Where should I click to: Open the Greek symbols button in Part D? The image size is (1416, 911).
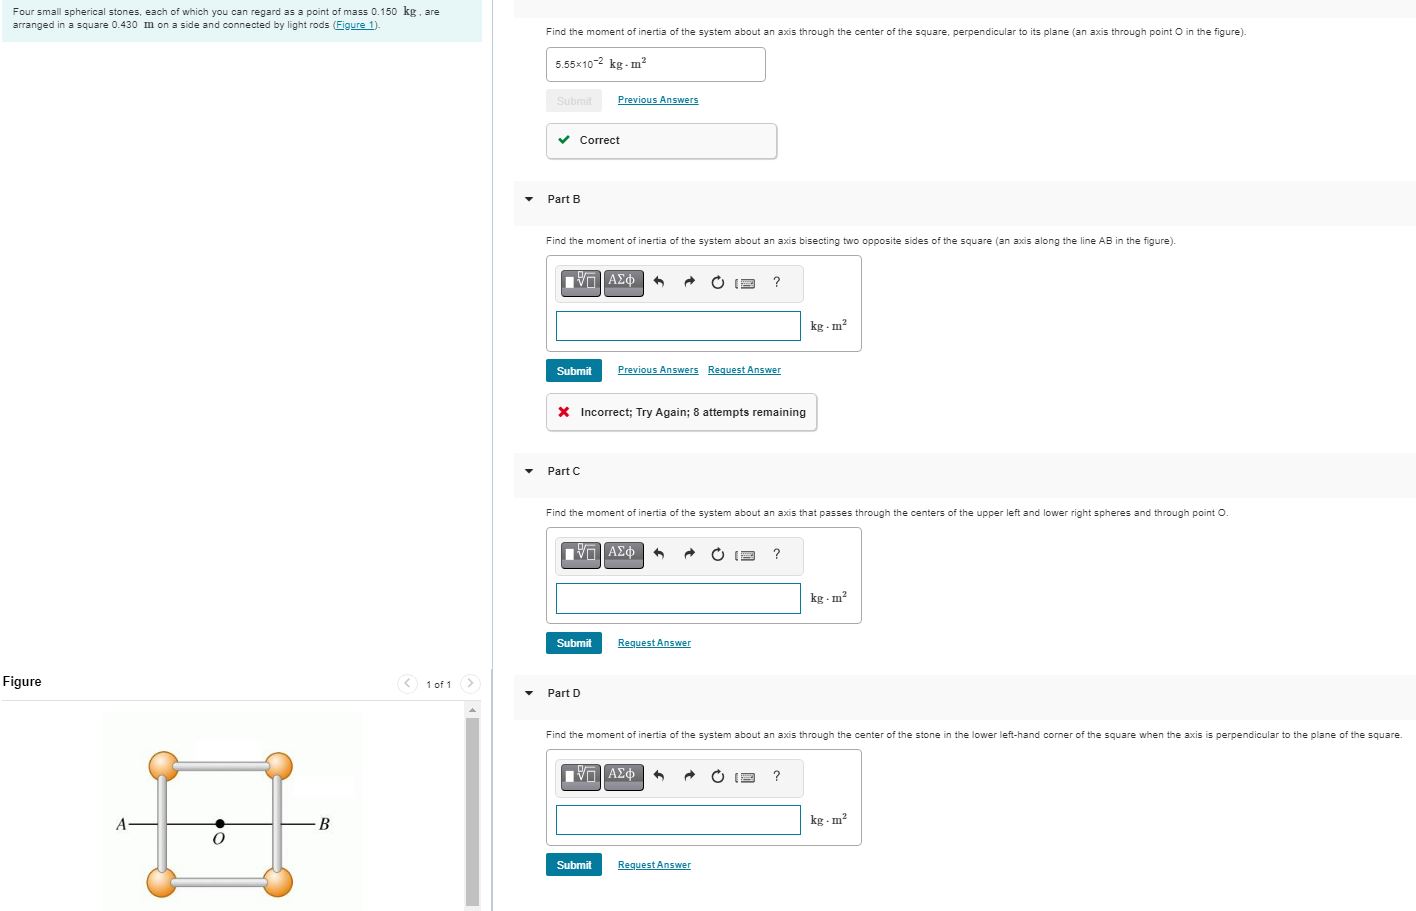pyautogui.click(x=622, y=775)
